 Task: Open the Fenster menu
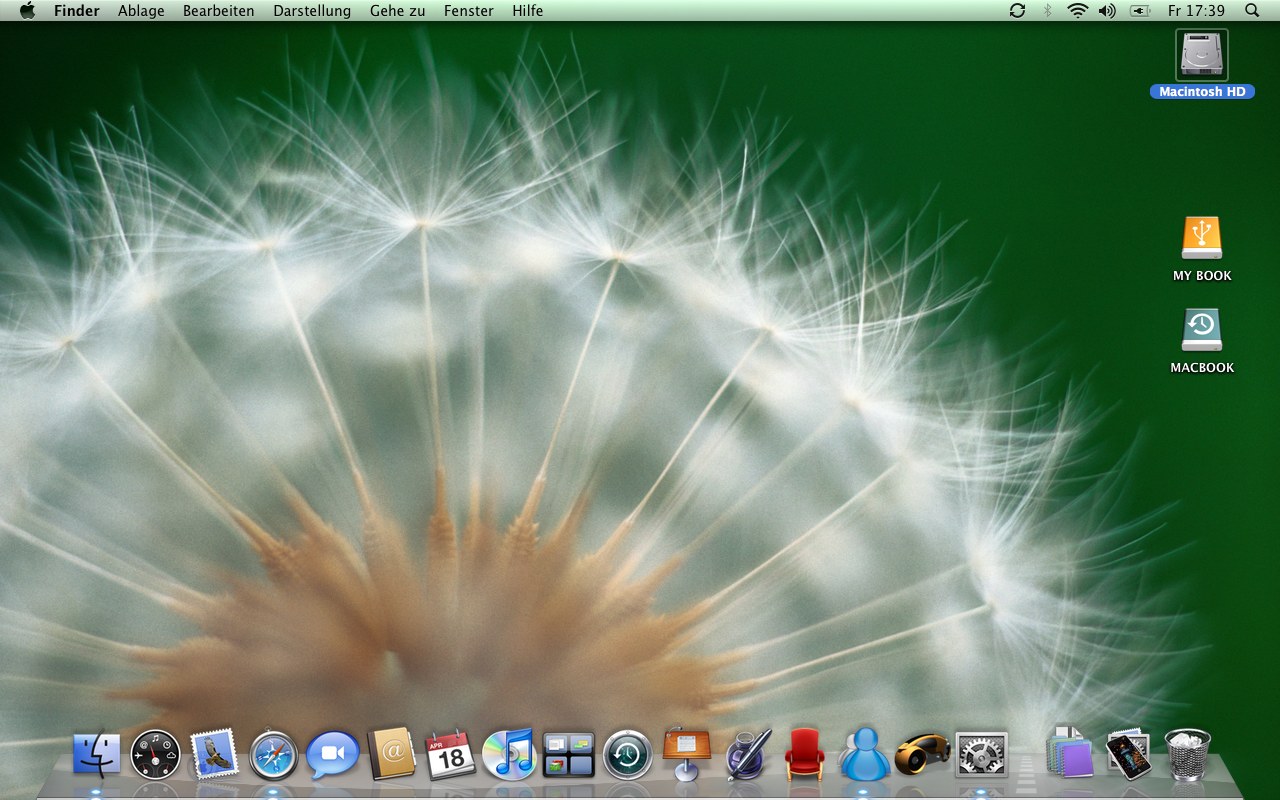[468, 11]
